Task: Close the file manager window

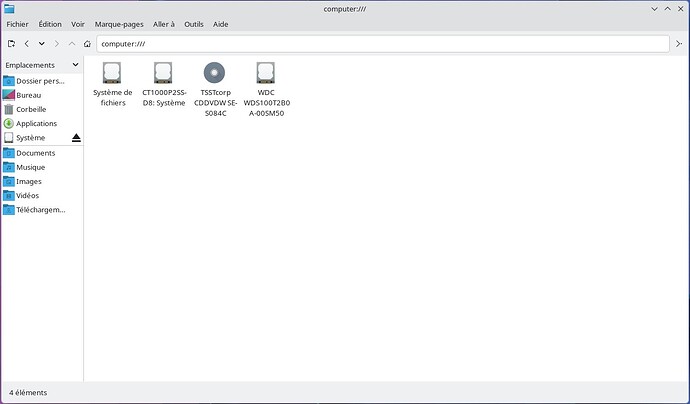Action: click(x=680, y=9)
